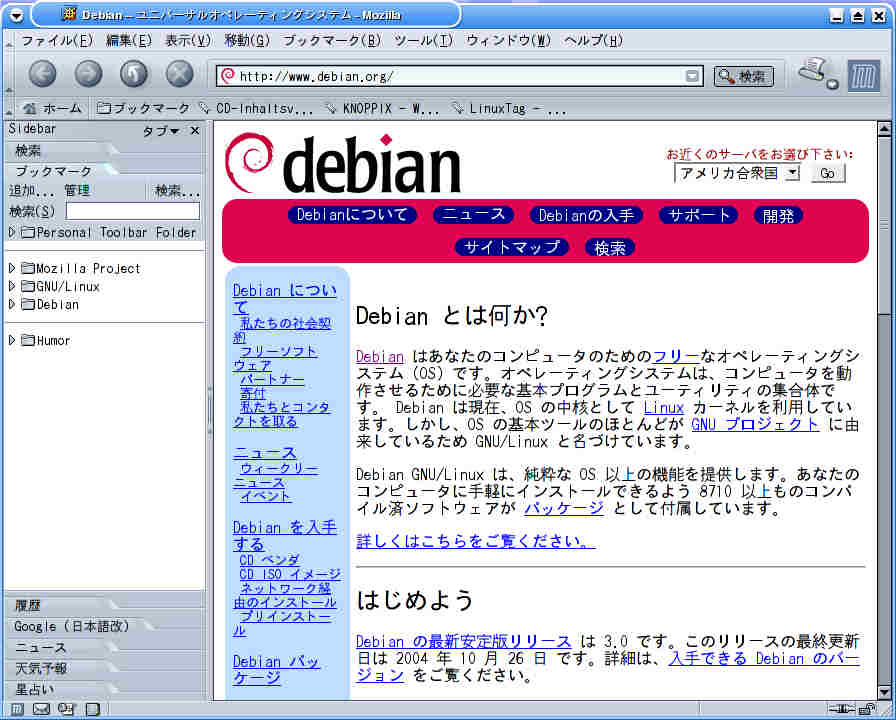Open the CD-Inhaltsv... bookmark
Image resolution: width=896 pixels, height=720 pixels.
click(x=257, y=108)
